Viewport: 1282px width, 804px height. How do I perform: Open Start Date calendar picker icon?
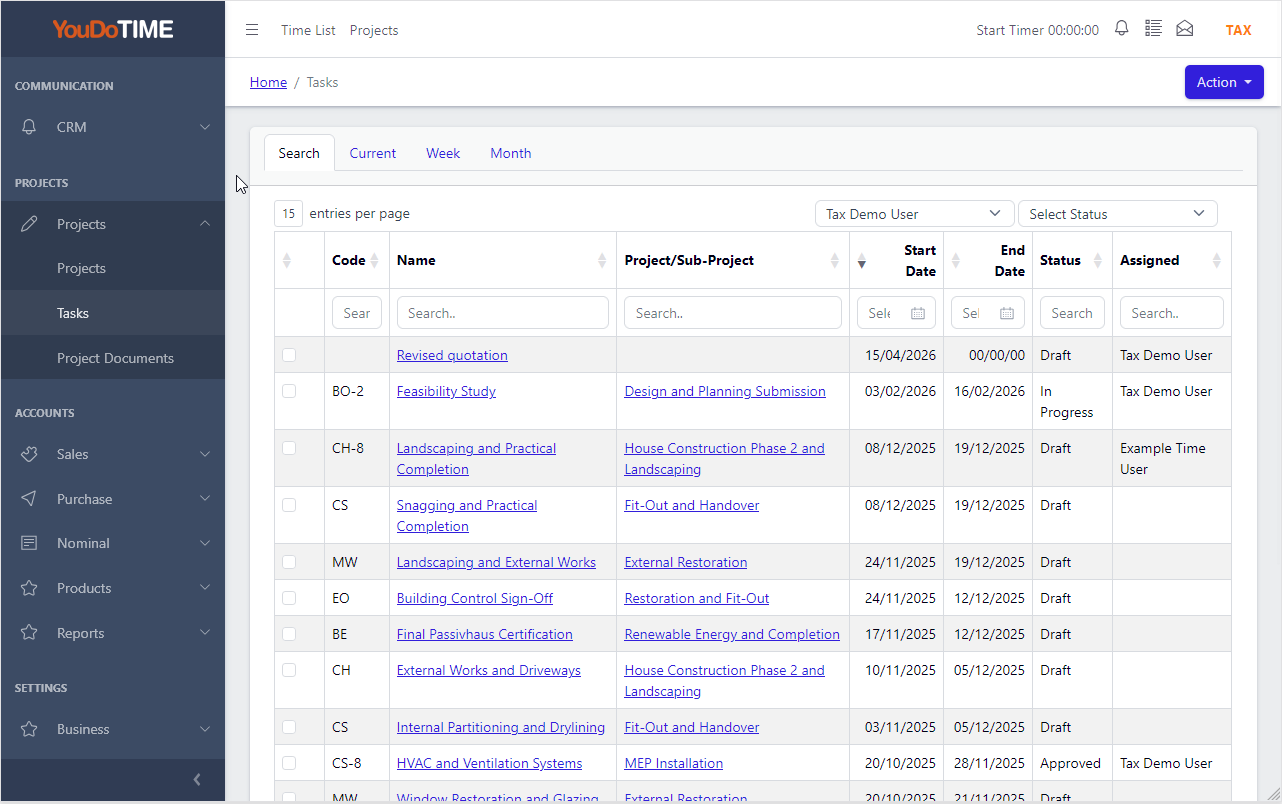918,313
